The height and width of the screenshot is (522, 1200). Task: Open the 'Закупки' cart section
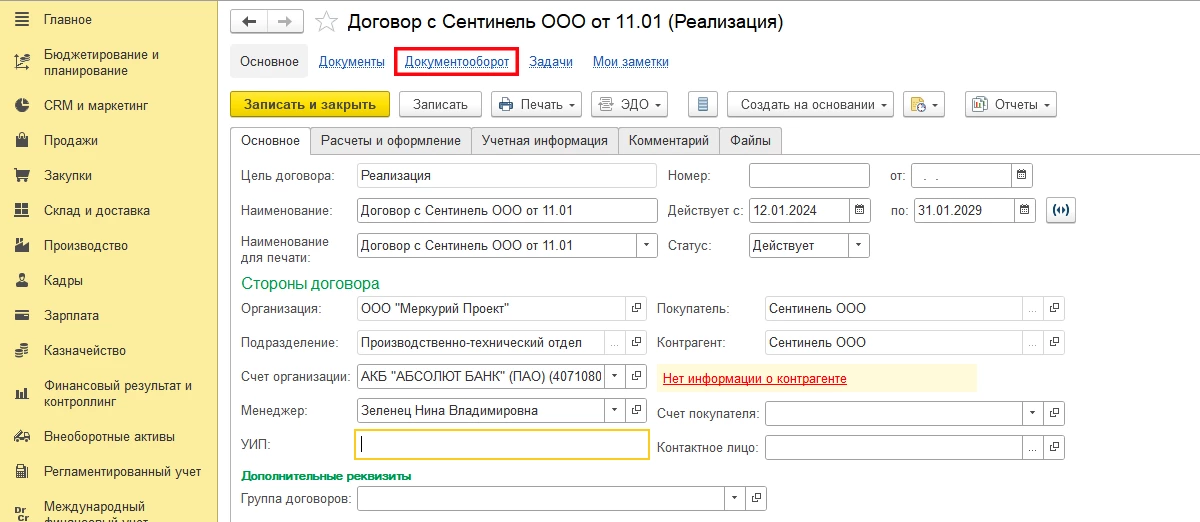tap(67, 175)
